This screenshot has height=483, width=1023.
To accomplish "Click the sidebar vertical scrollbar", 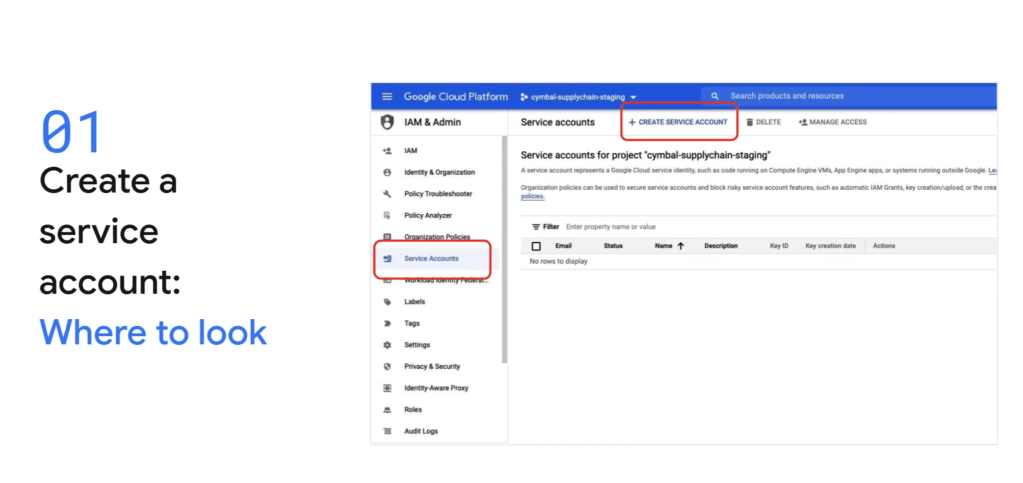I will tap(504, 249).
